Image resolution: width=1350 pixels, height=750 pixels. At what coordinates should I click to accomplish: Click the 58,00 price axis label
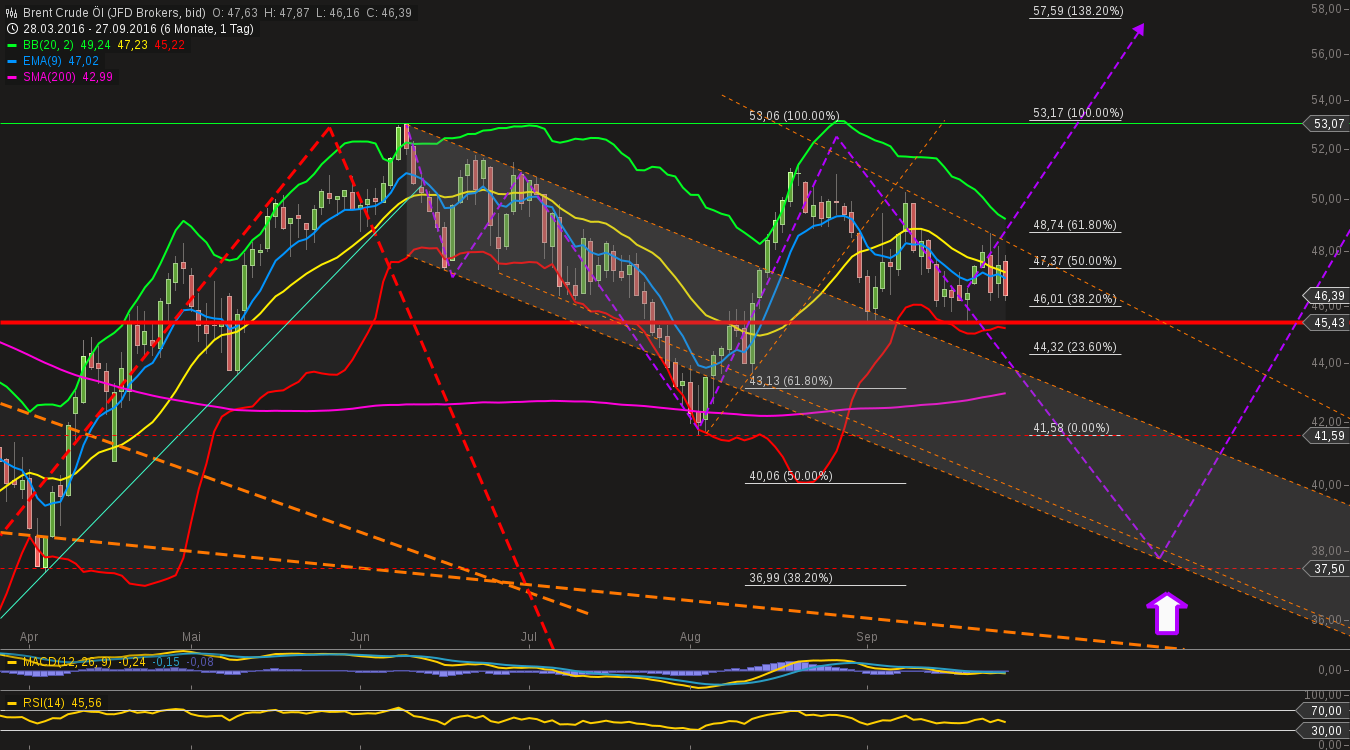click(x=1326, y=9)
